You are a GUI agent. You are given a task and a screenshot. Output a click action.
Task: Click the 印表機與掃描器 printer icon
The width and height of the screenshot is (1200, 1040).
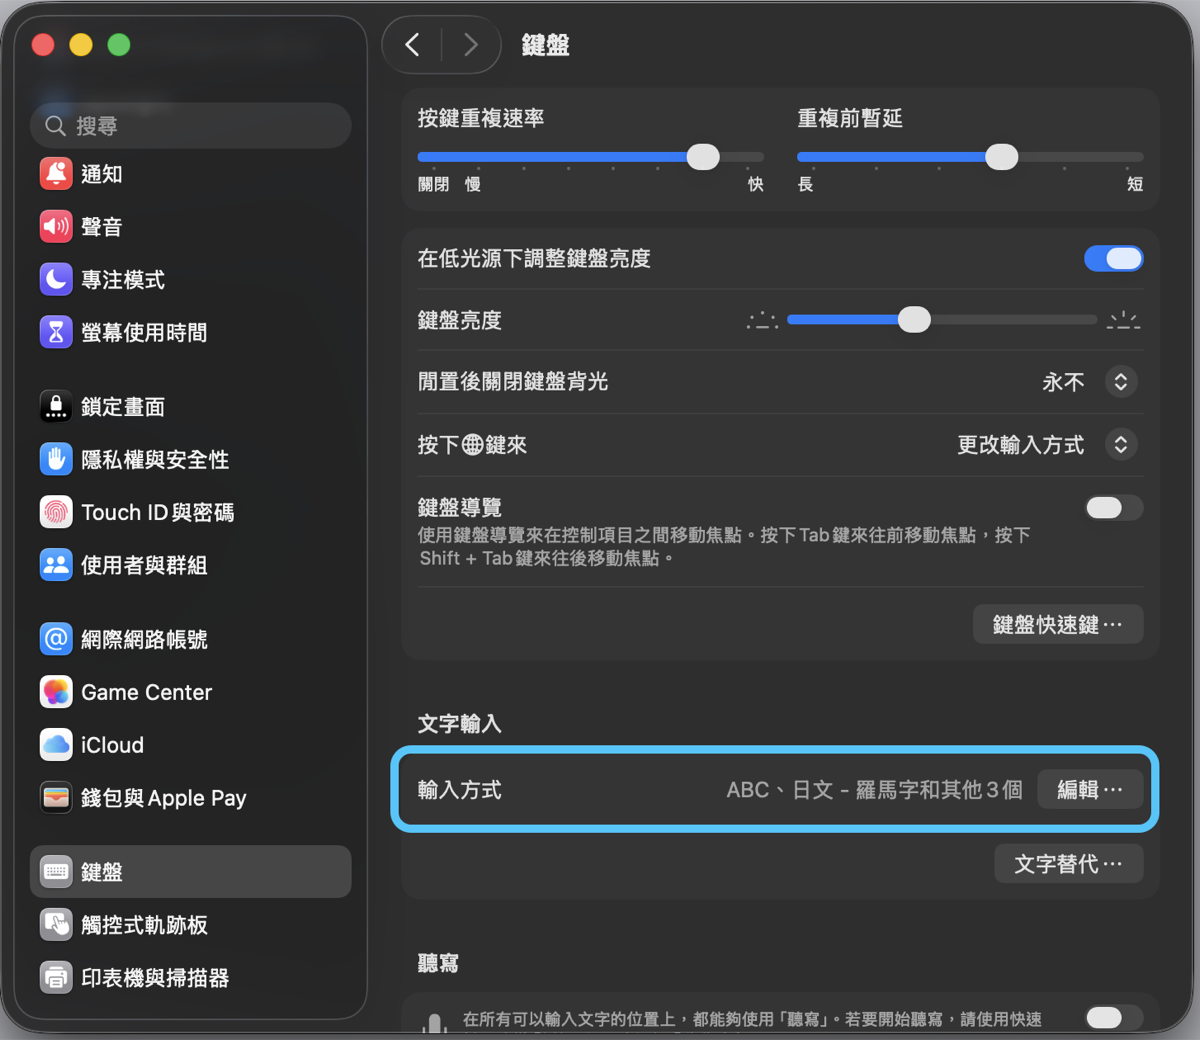[56, 977]
